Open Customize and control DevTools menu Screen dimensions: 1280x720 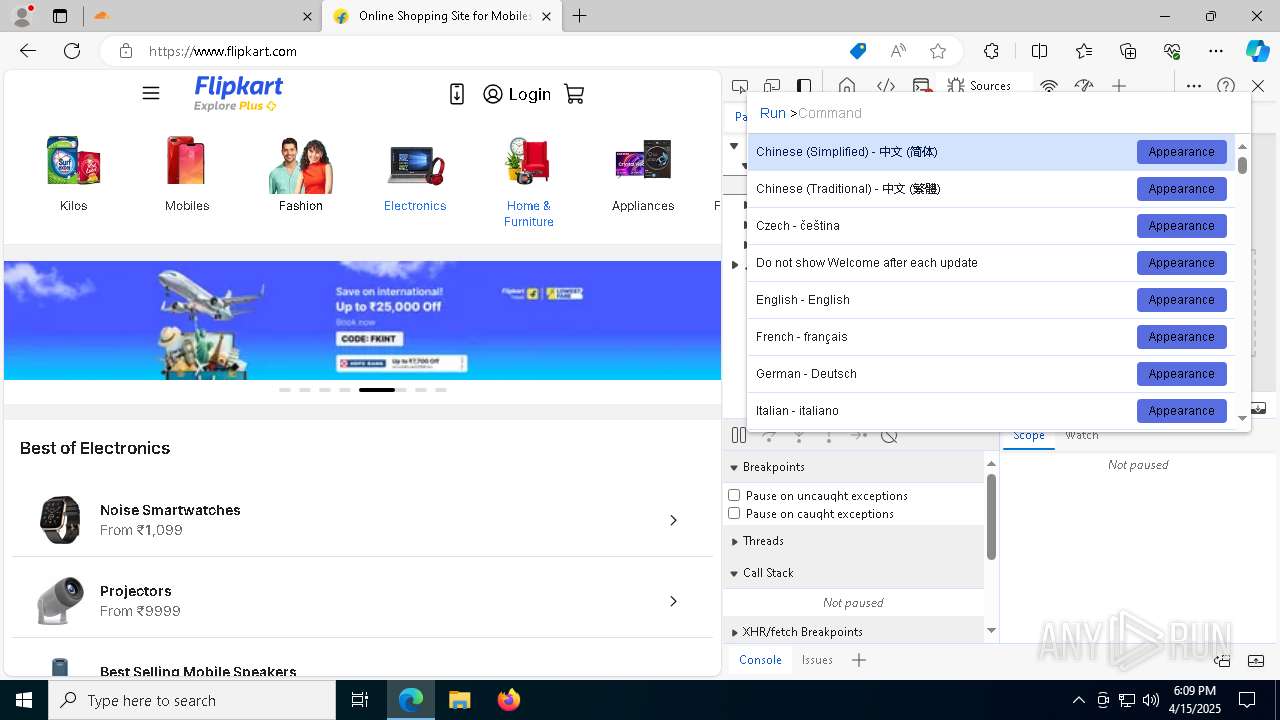coord(1194,86)
